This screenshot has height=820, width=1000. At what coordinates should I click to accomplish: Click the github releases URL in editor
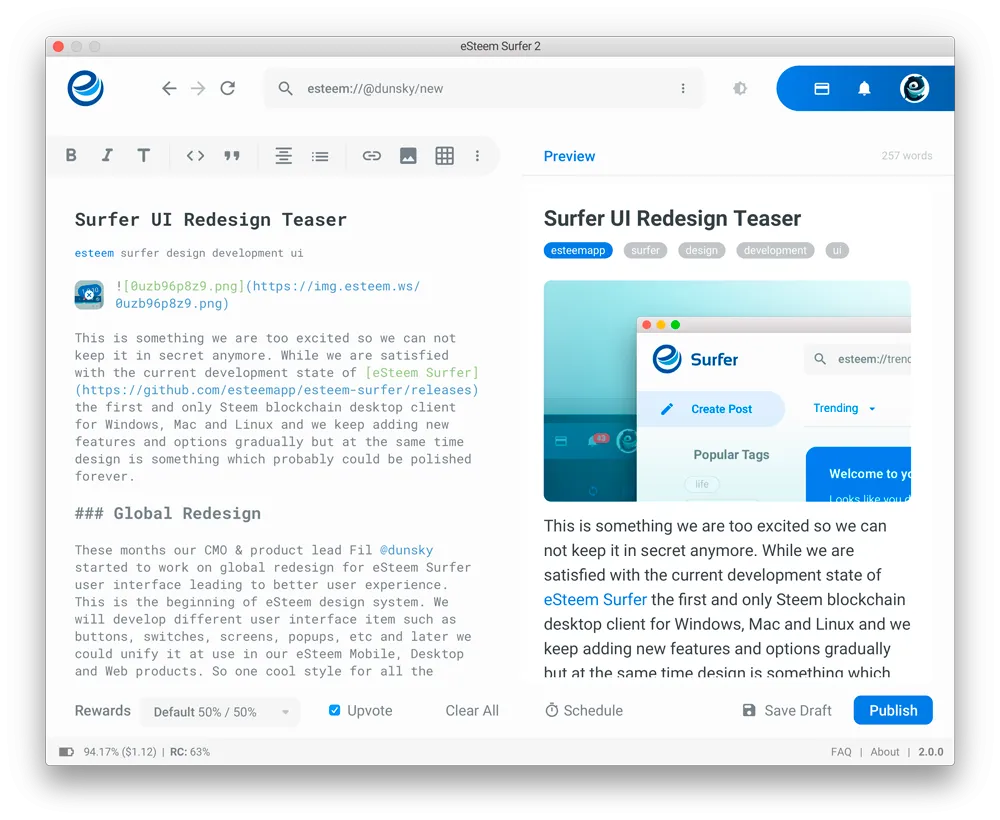click(277, 390)
